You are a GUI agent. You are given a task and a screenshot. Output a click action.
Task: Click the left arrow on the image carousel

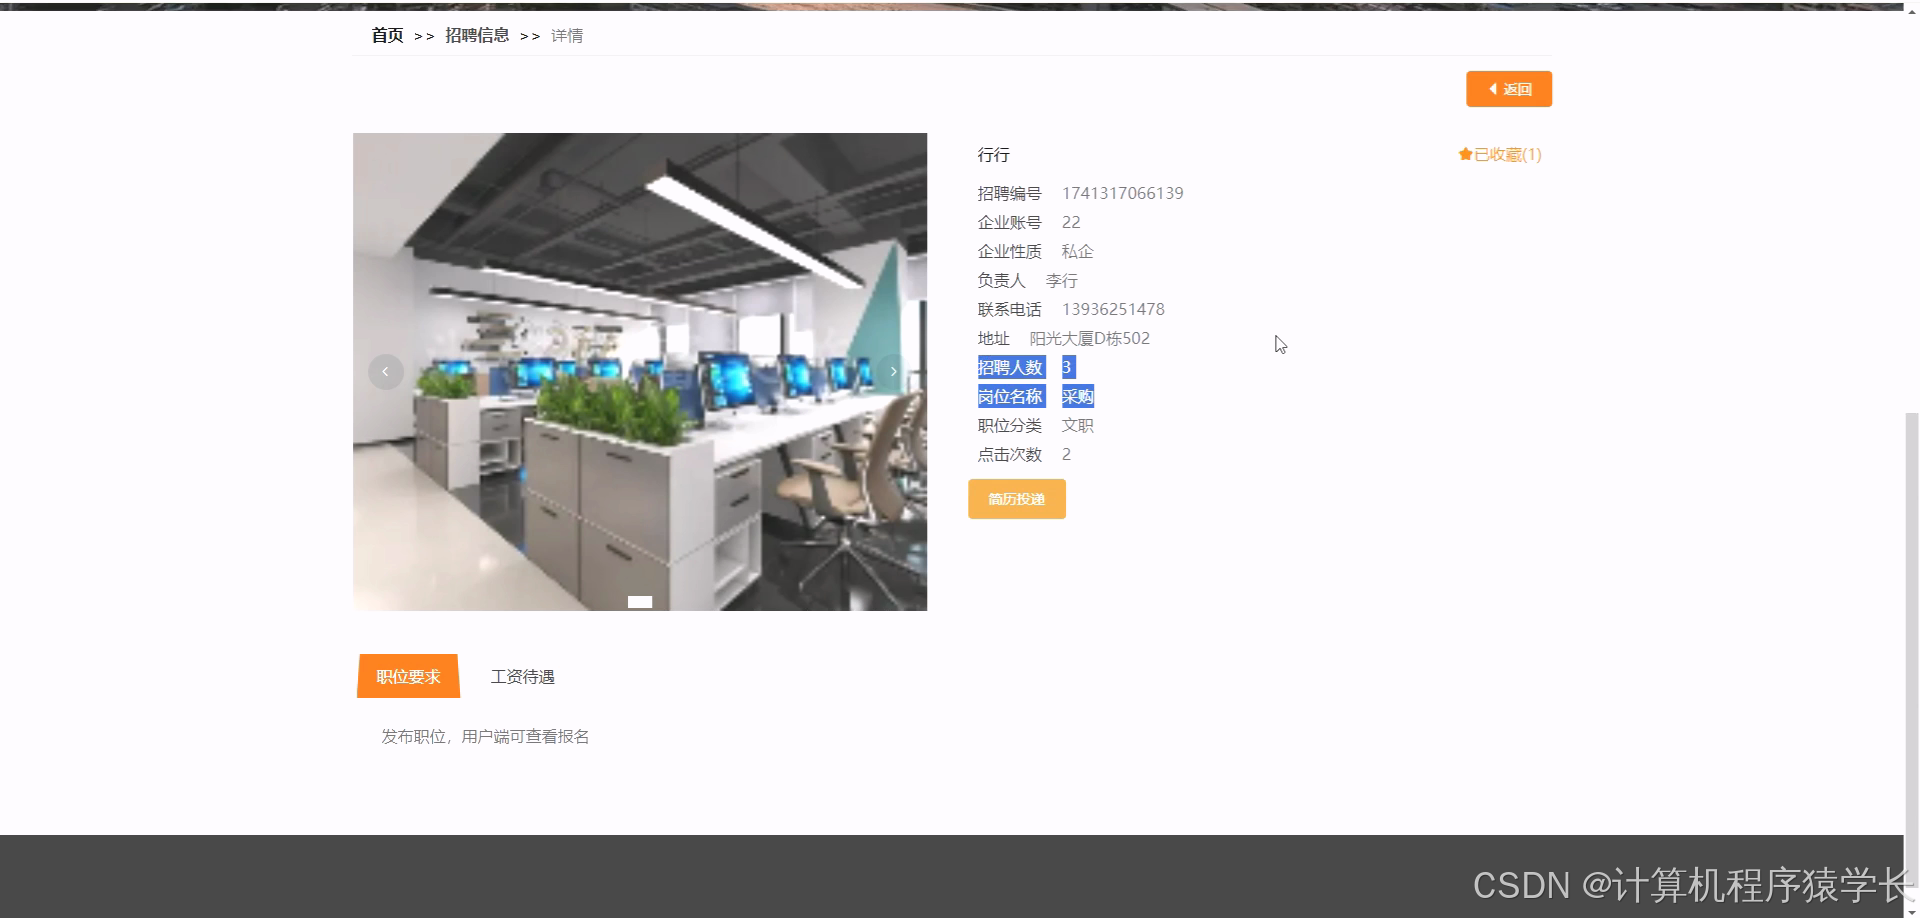[x=385, y=371]
